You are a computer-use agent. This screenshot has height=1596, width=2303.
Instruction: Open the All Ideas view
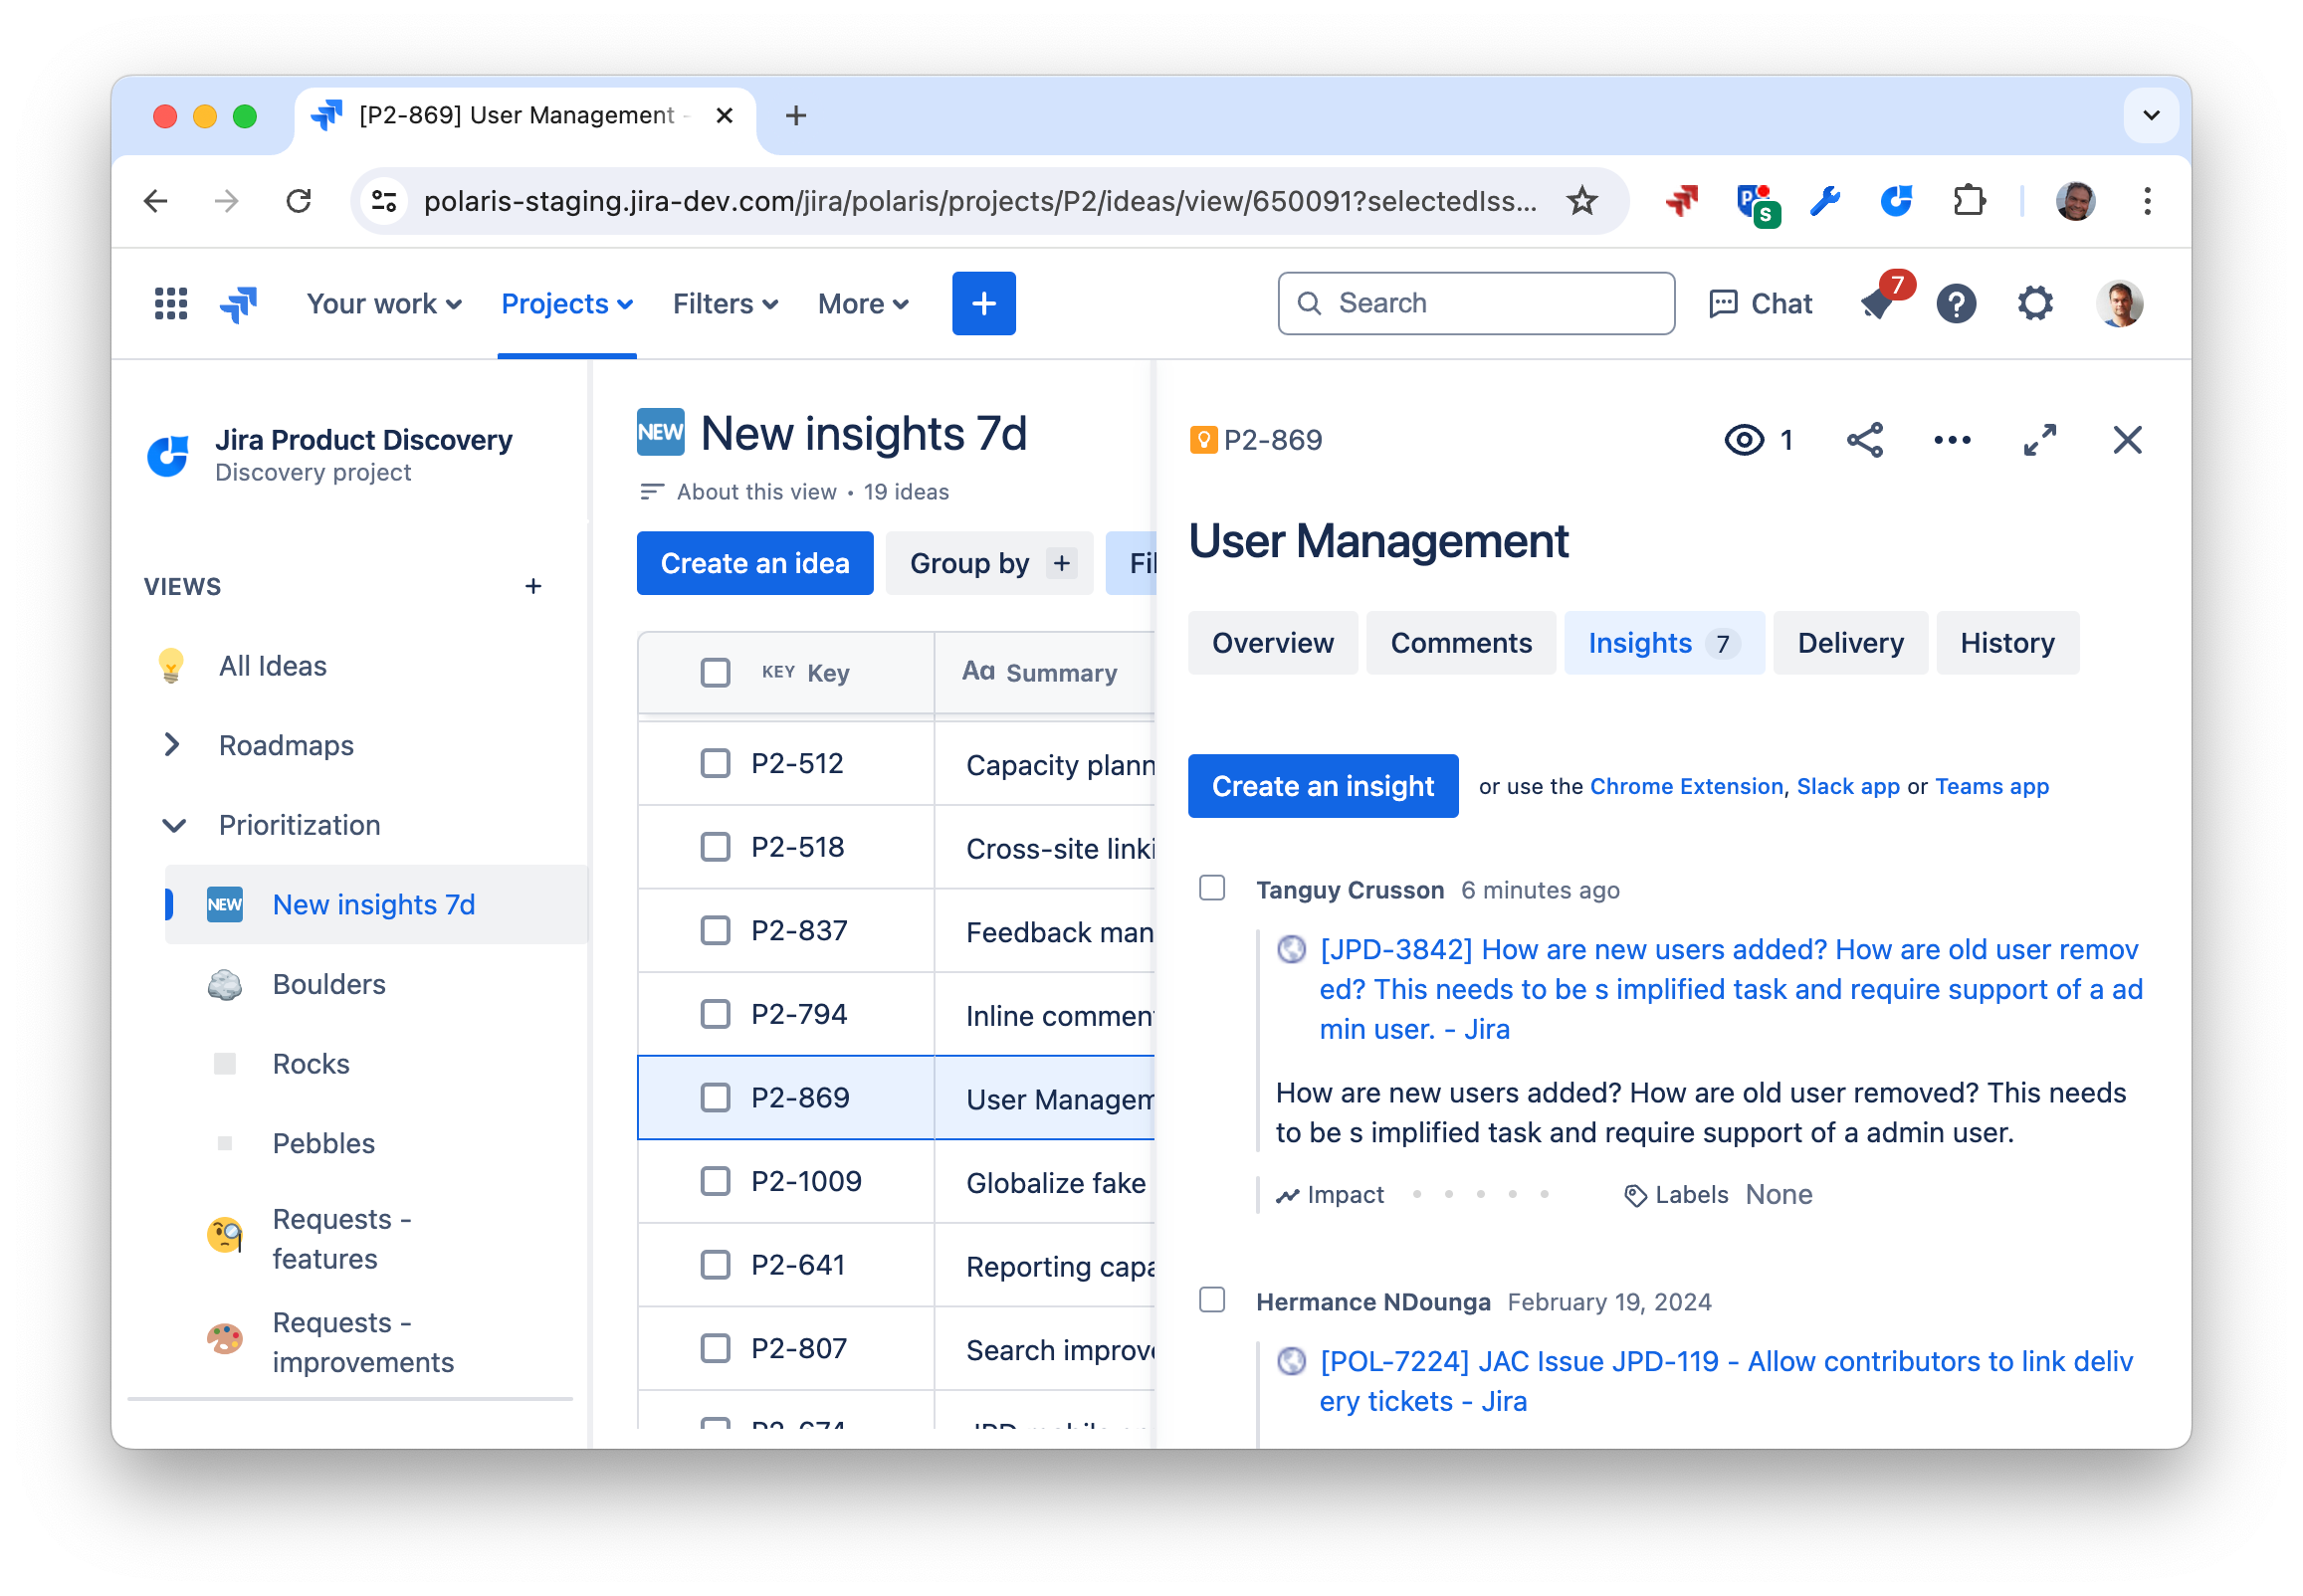tap(272, 666)
